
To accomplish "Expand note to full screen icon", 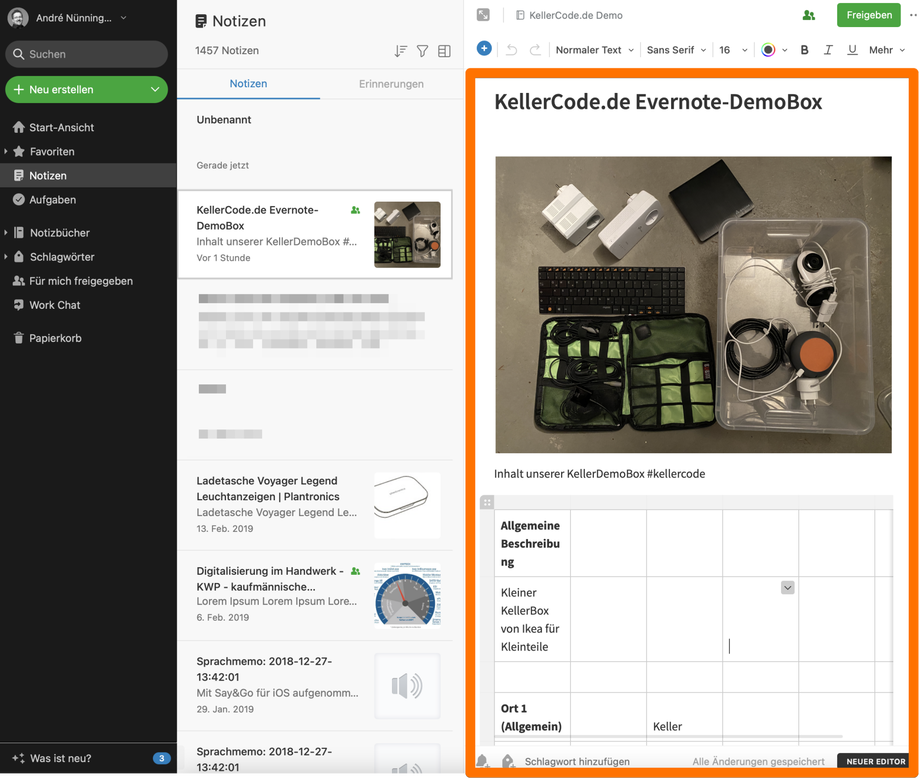I will tap(483, 15).
